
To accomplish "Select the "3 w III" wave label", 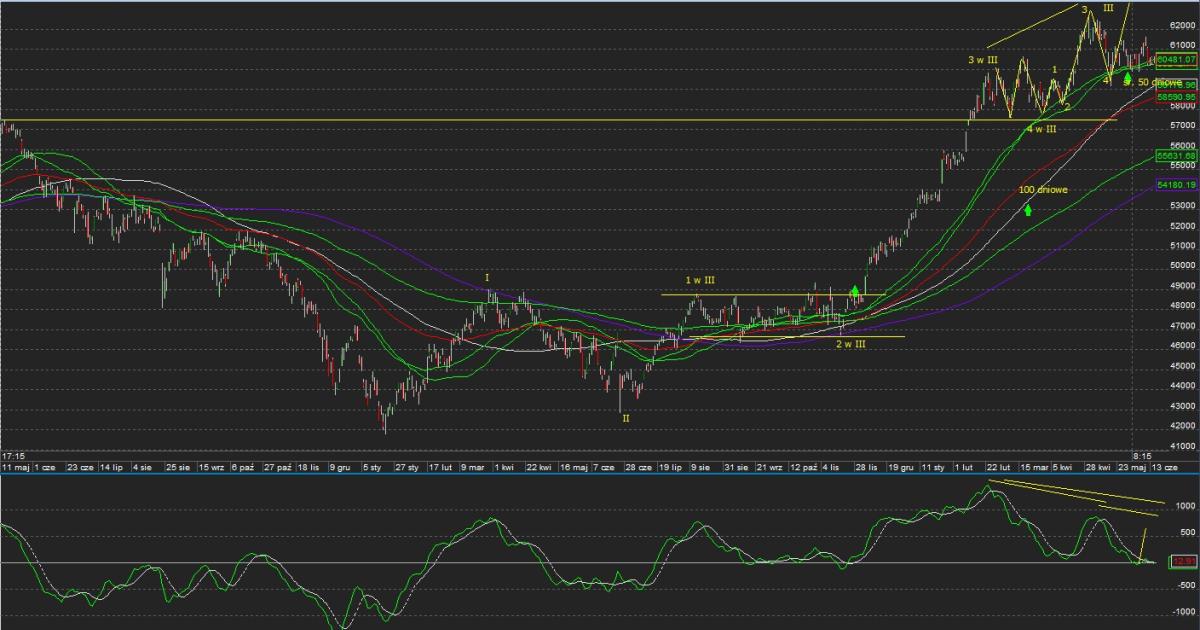I will coord(983,61).
